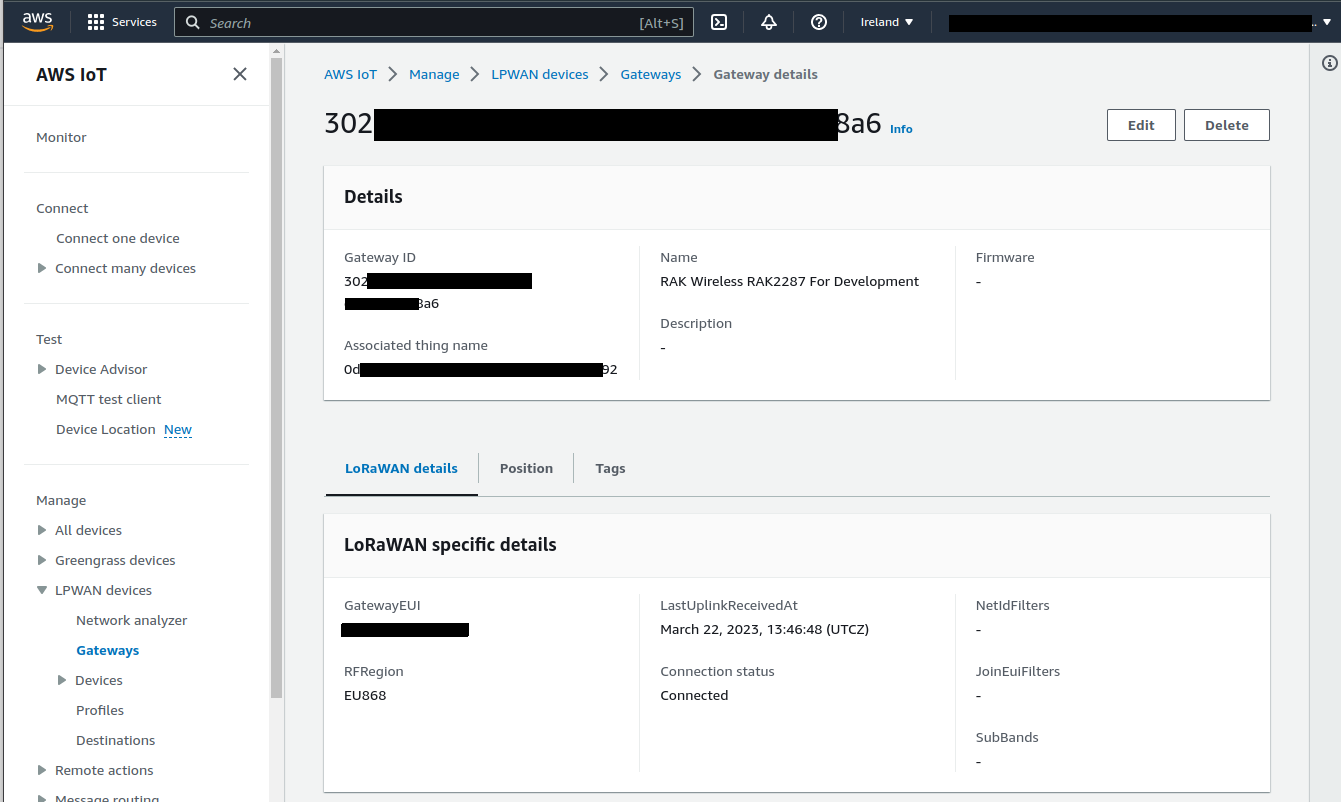Open the notifications bell

click(769, 22)
